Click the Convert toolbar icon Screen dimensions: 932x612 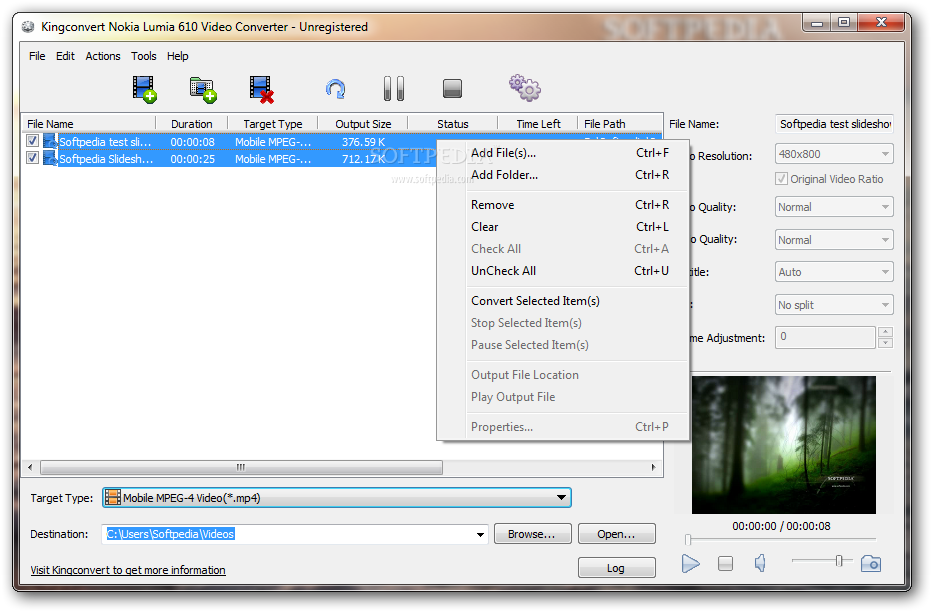335,89
